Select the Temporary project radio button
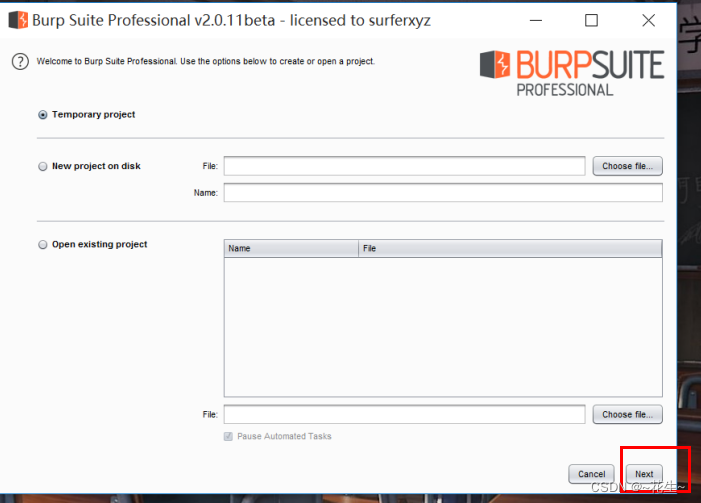 point(42,115)
